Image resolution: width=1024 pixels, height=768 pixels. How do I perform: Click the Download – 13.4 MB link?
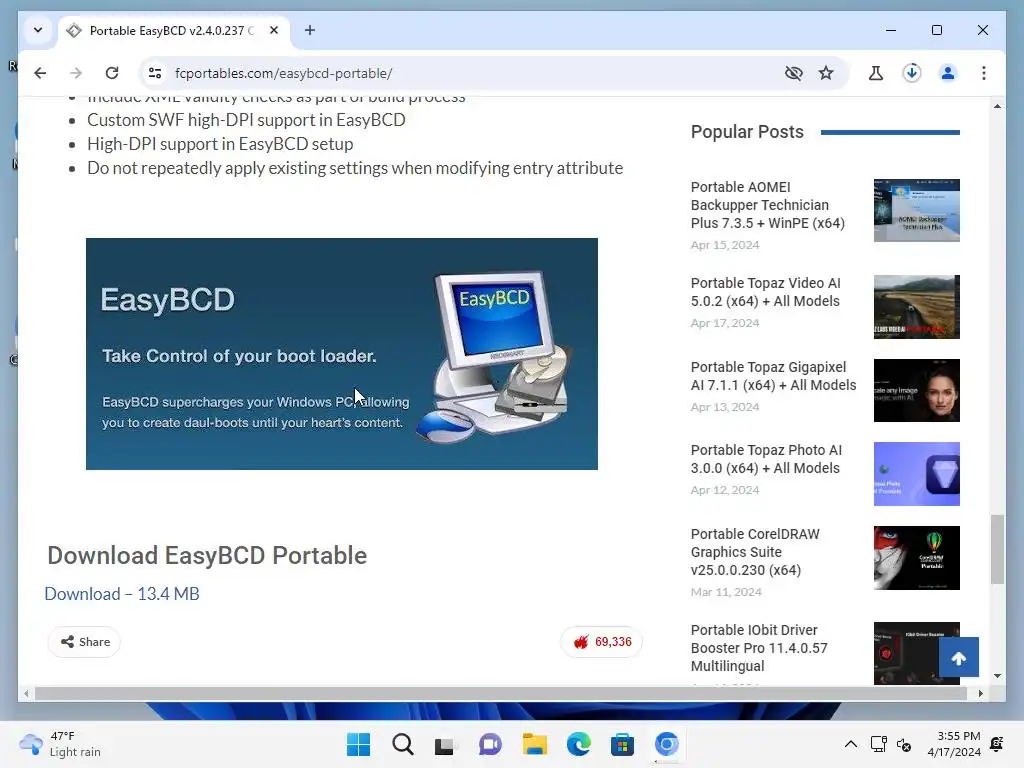(x=122, y=594)
